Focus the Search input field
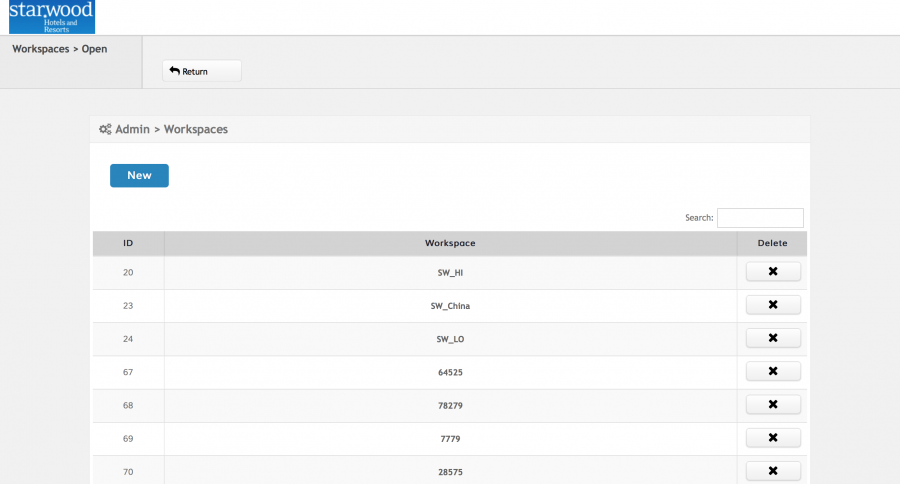The image size is (900, 484). 760,218
